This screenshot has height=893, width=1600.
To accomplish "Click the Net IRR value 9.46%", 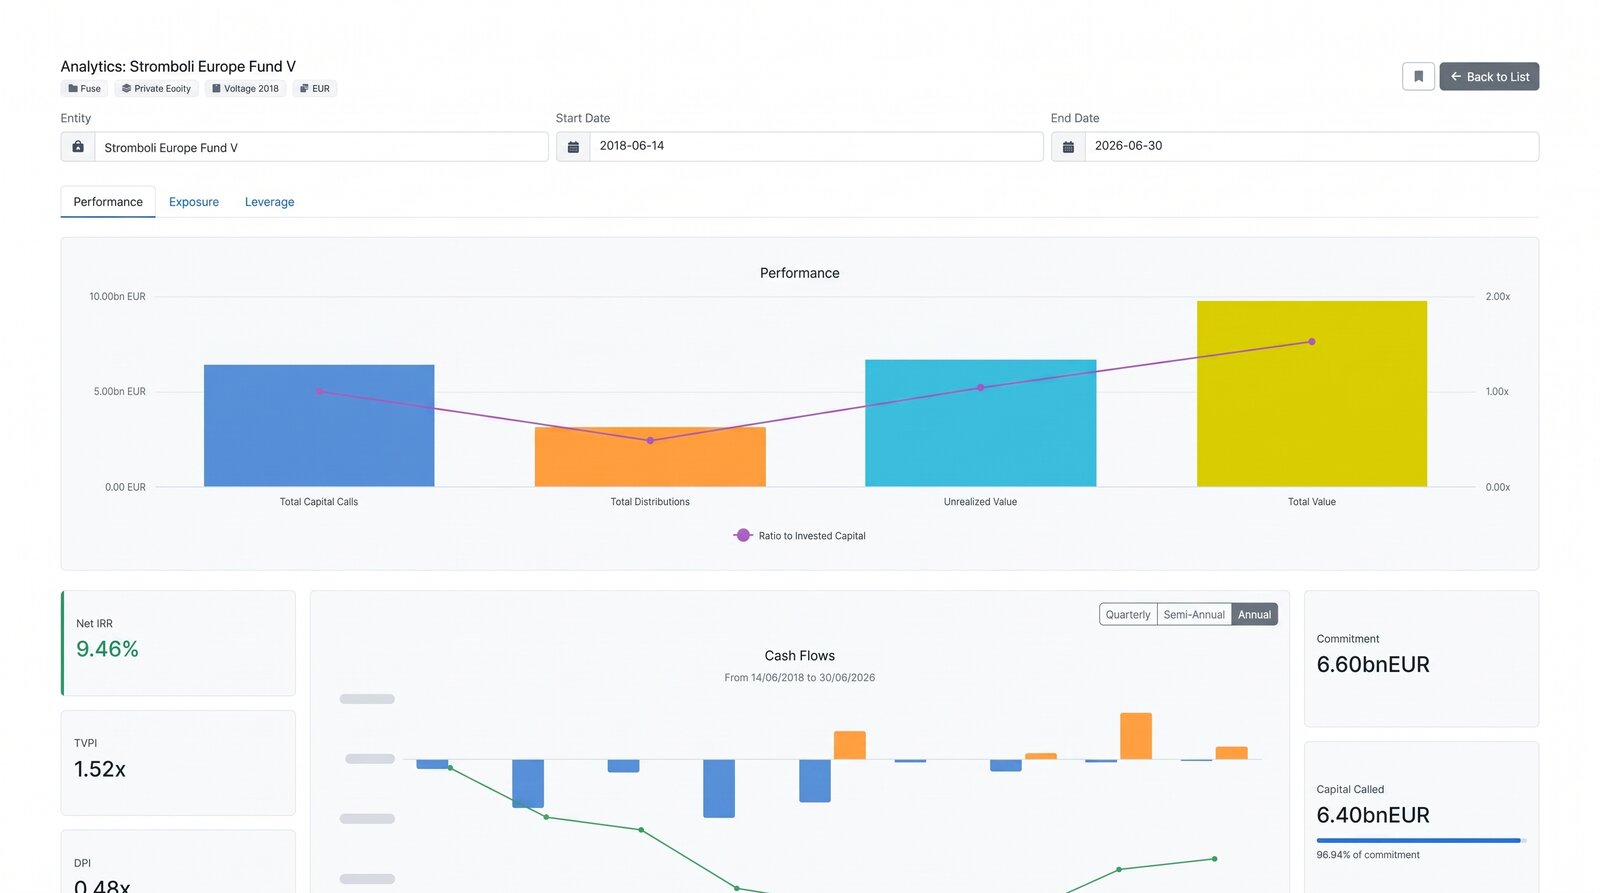I will (107, 650).
